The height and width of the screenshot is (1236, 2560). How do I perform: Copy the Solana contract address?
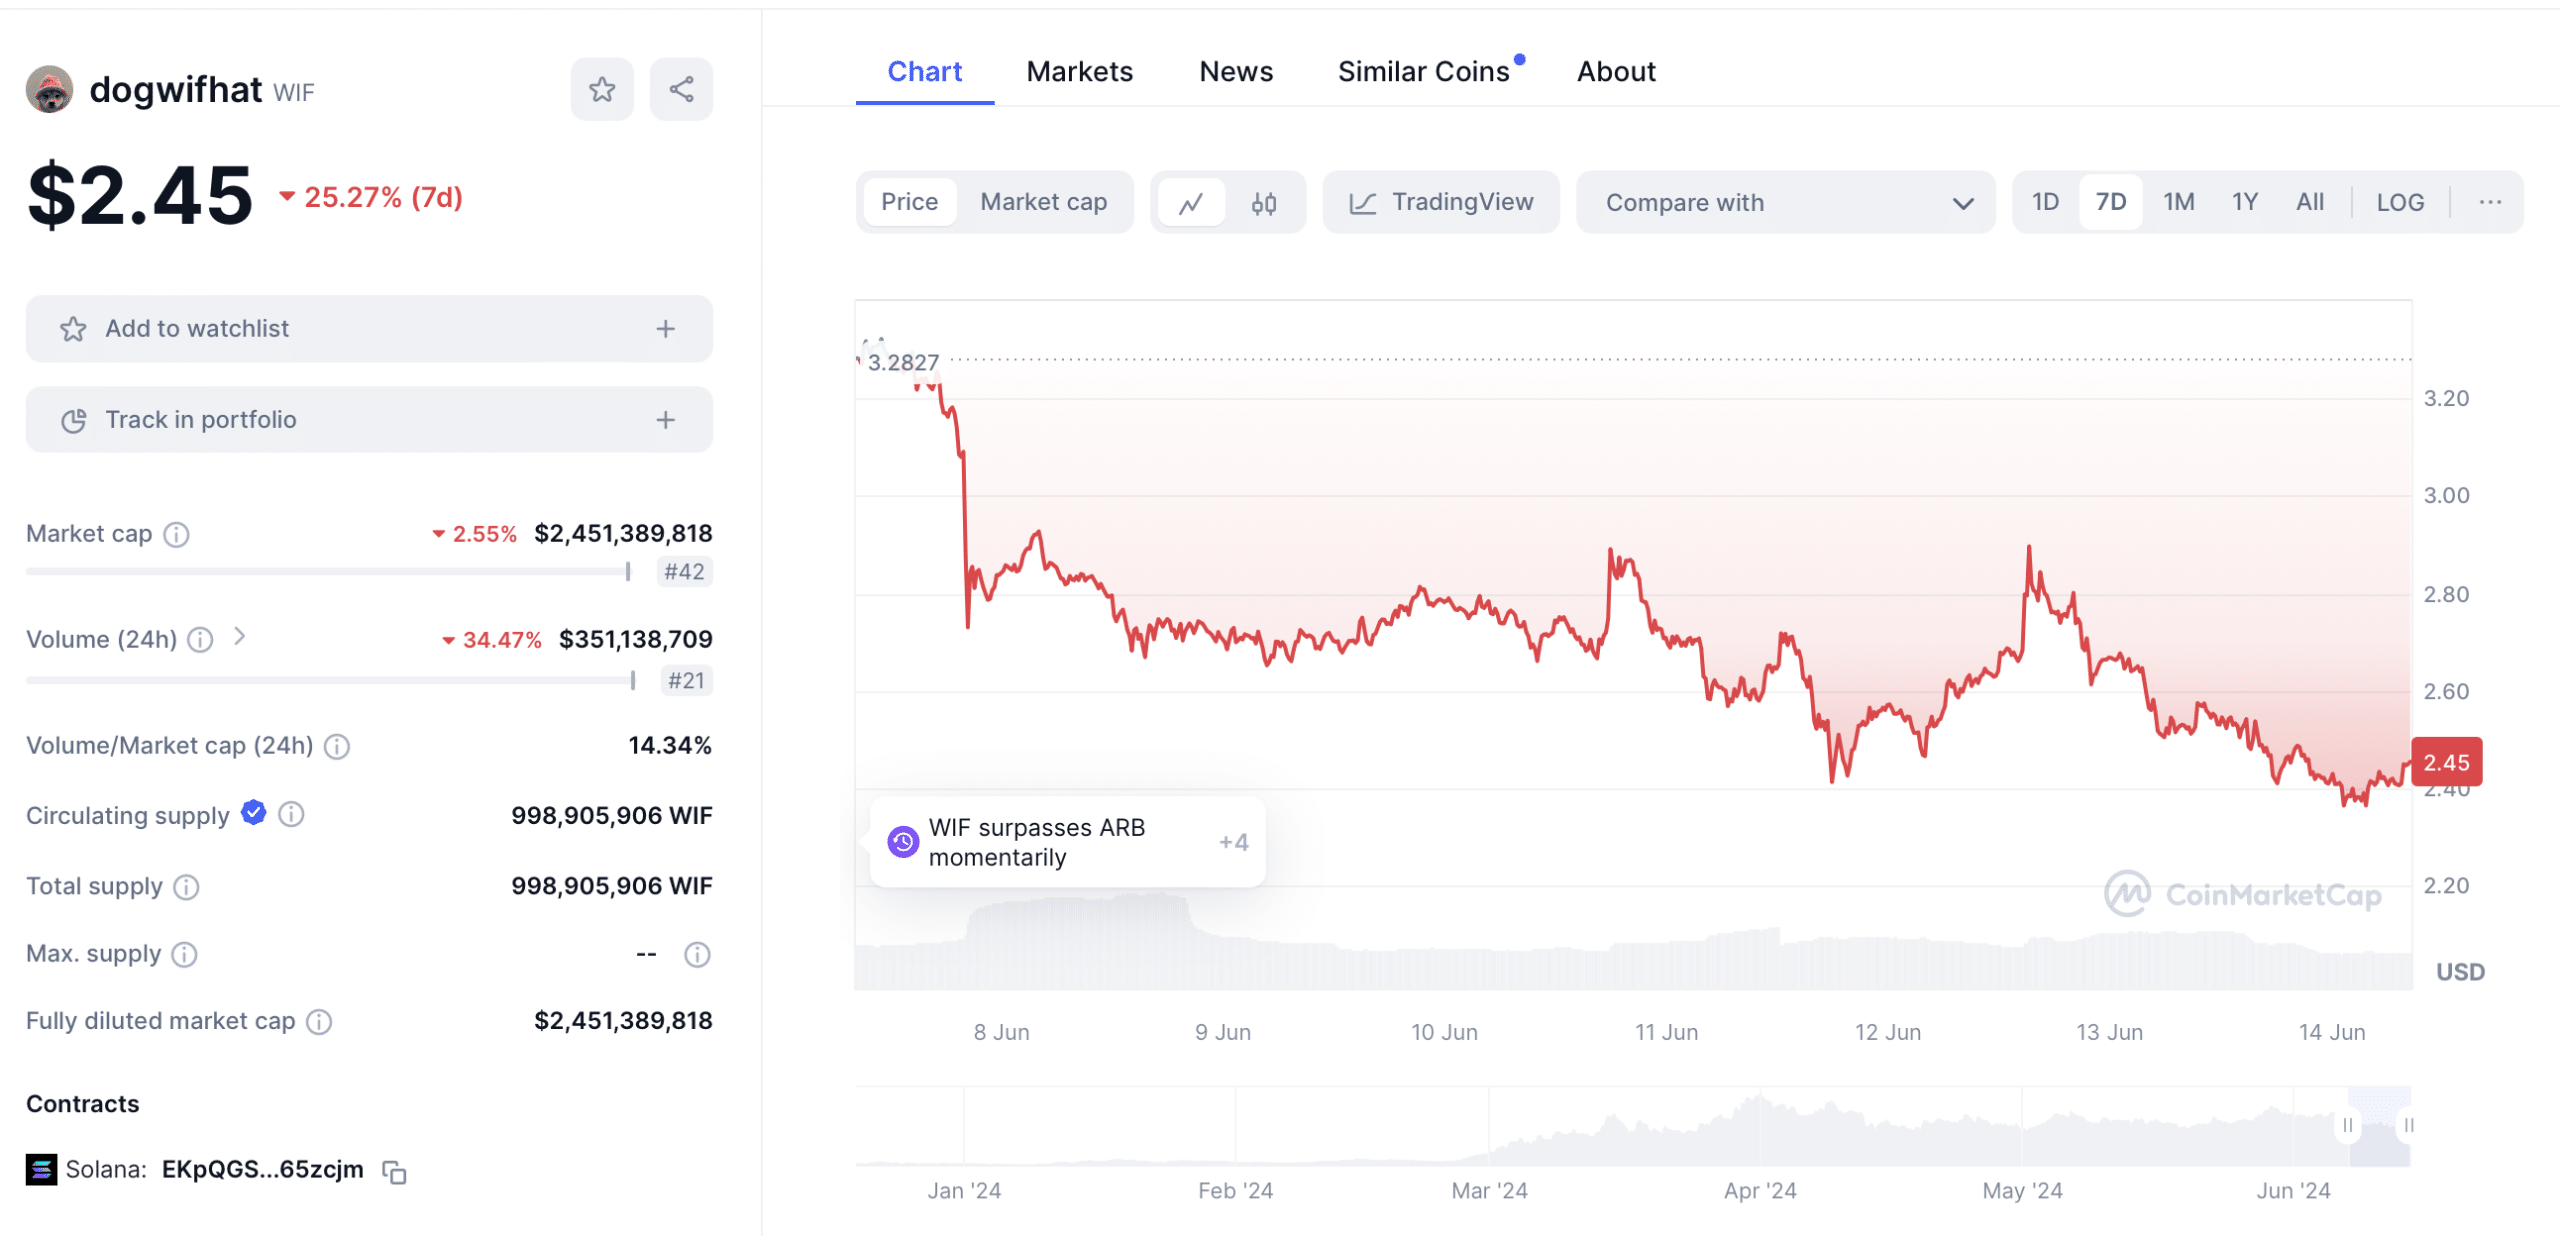394,1172
